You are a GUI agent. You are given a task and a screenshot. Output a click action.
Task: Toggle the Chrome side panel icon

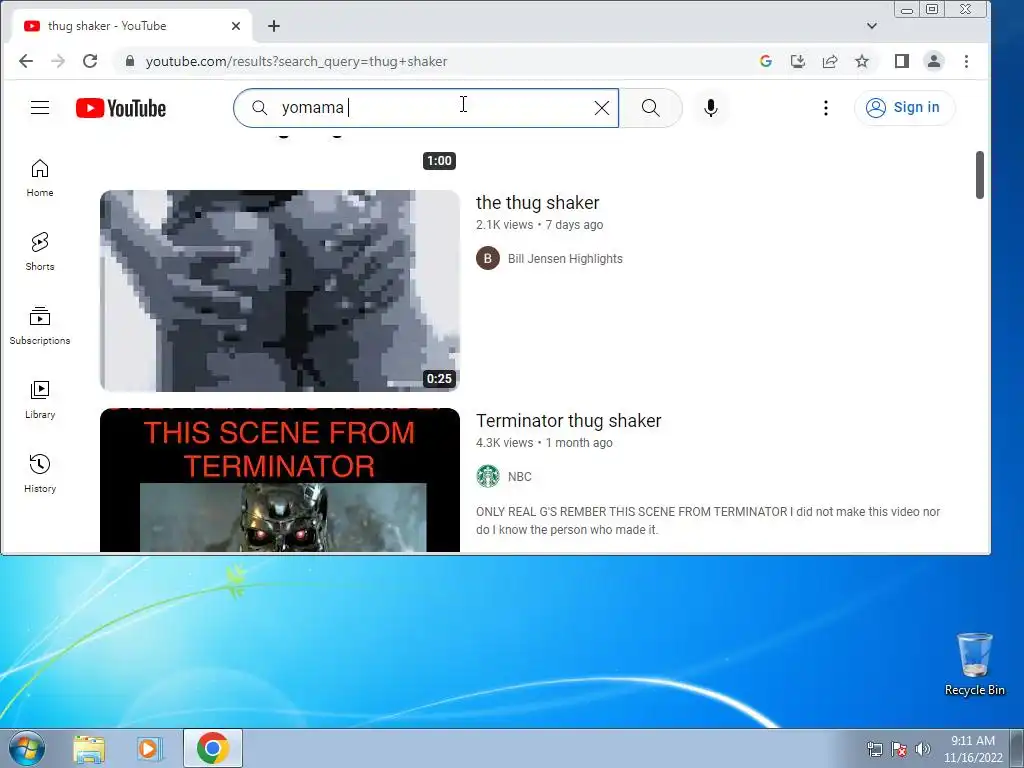[x=902, y=61]
